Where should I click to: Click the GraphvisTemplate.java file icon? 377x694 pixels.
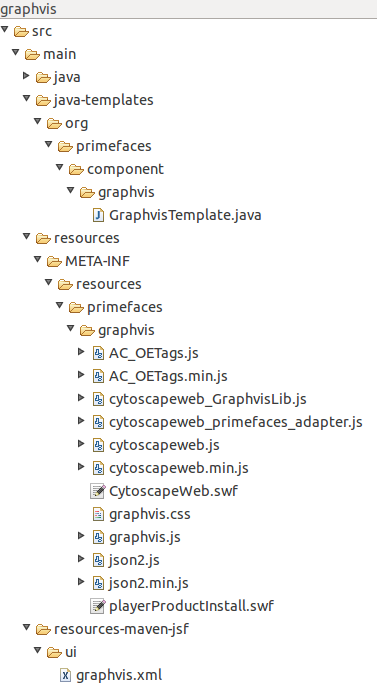98,215
